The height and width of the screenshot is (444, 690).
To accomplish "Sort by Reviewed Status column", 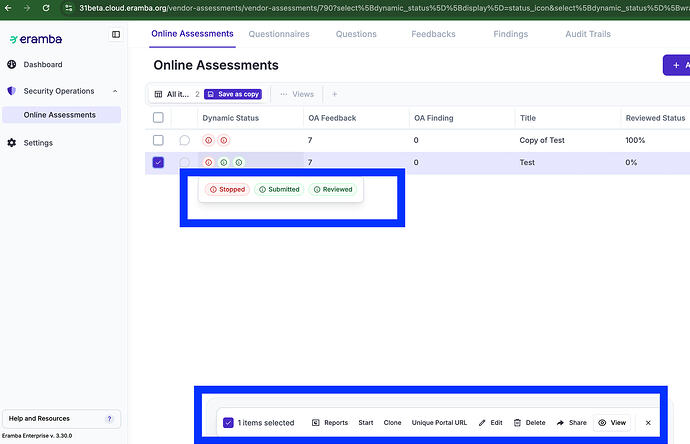I will (x=655, y=118).
